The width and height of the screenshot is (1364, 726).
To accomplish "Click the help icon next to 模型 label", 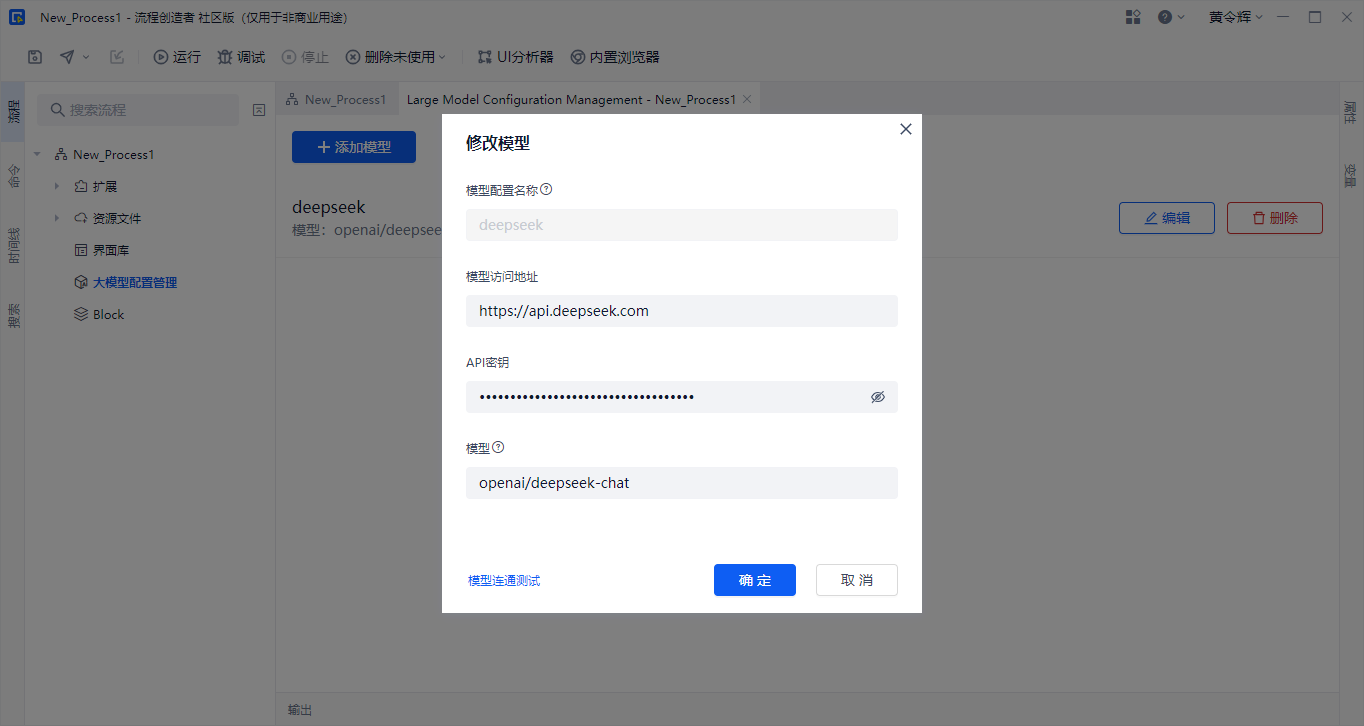I will pyautogui.click(x=498, y=447).
